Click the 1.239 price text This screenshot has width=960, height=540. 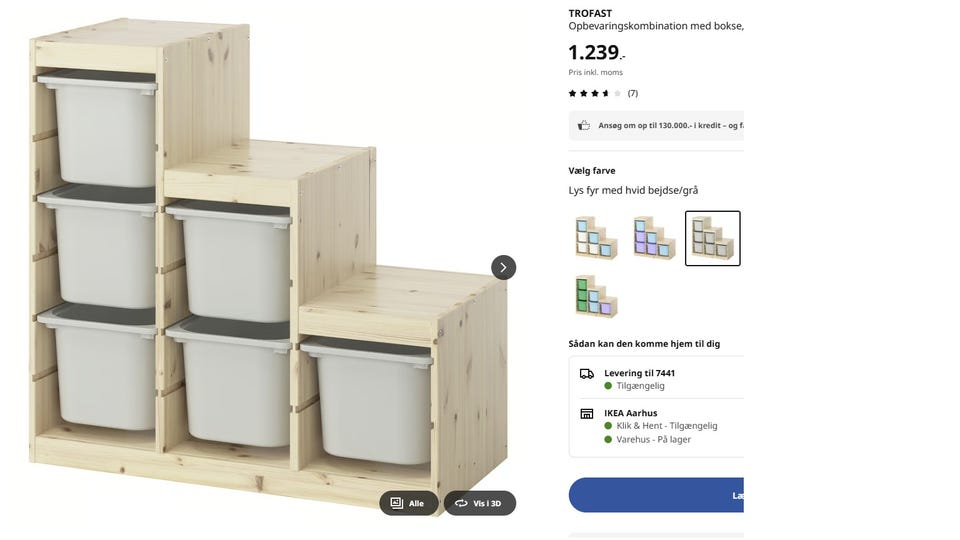pyautogui.click(x=595, y=53)
